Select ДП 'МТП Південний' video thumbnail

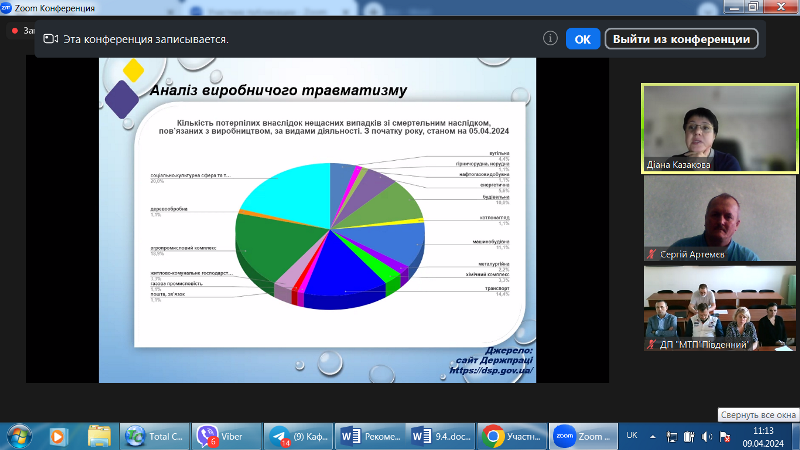point(719,308)
